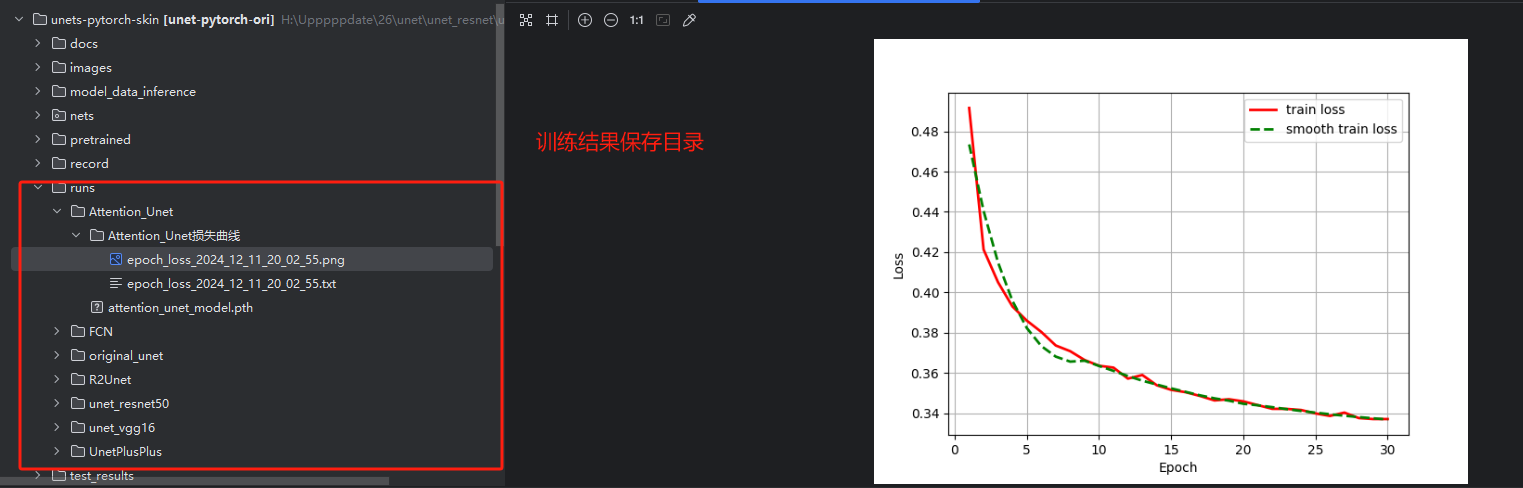This screenshot has width=1523, height=488.
Task: Toggle the grid lines icon
Action: click(x=552, y=20)
